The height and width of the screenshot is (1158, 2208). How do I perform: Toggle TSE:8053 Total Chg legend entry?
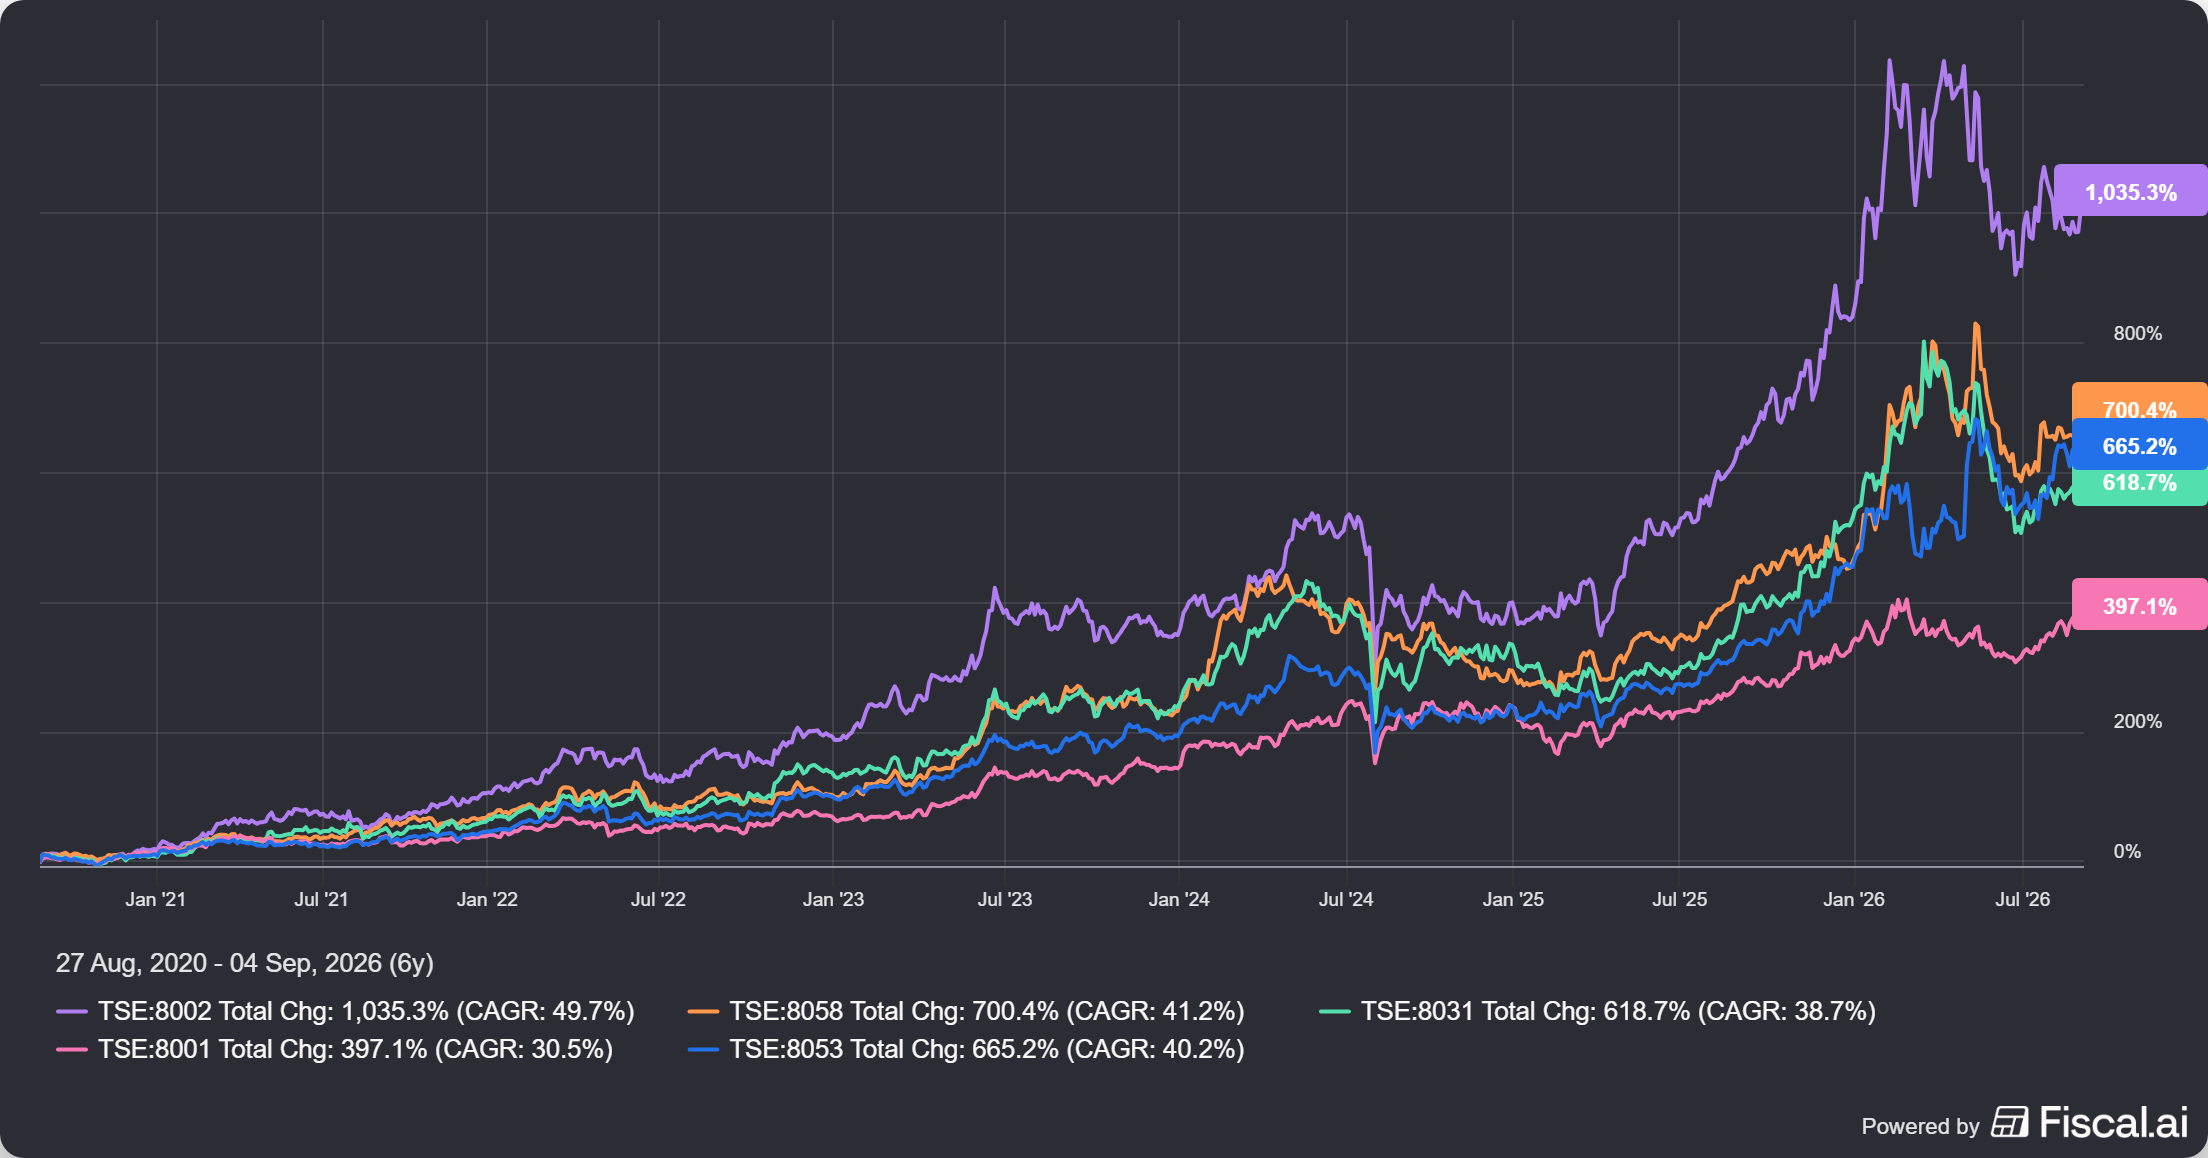(967, 1049)
